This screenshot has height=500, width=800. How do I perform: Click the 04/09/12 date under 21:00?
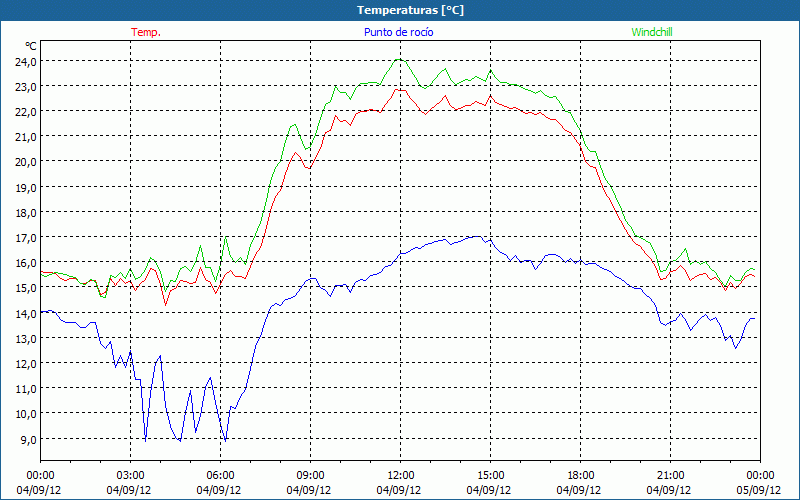click(669, 490)
